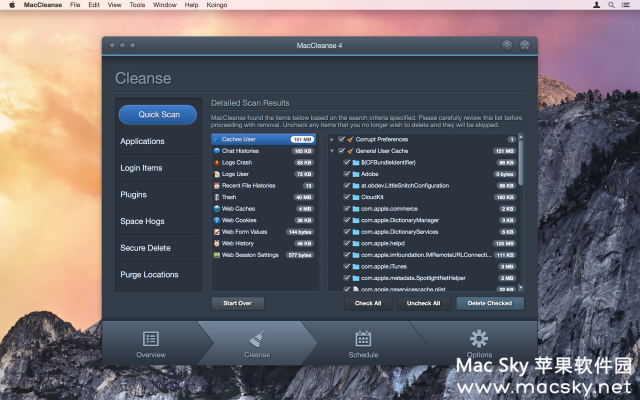
Task: Uncheck the at.obdev.LittleSnitchConfiguration checkbox
Action: tap(347, 185)
